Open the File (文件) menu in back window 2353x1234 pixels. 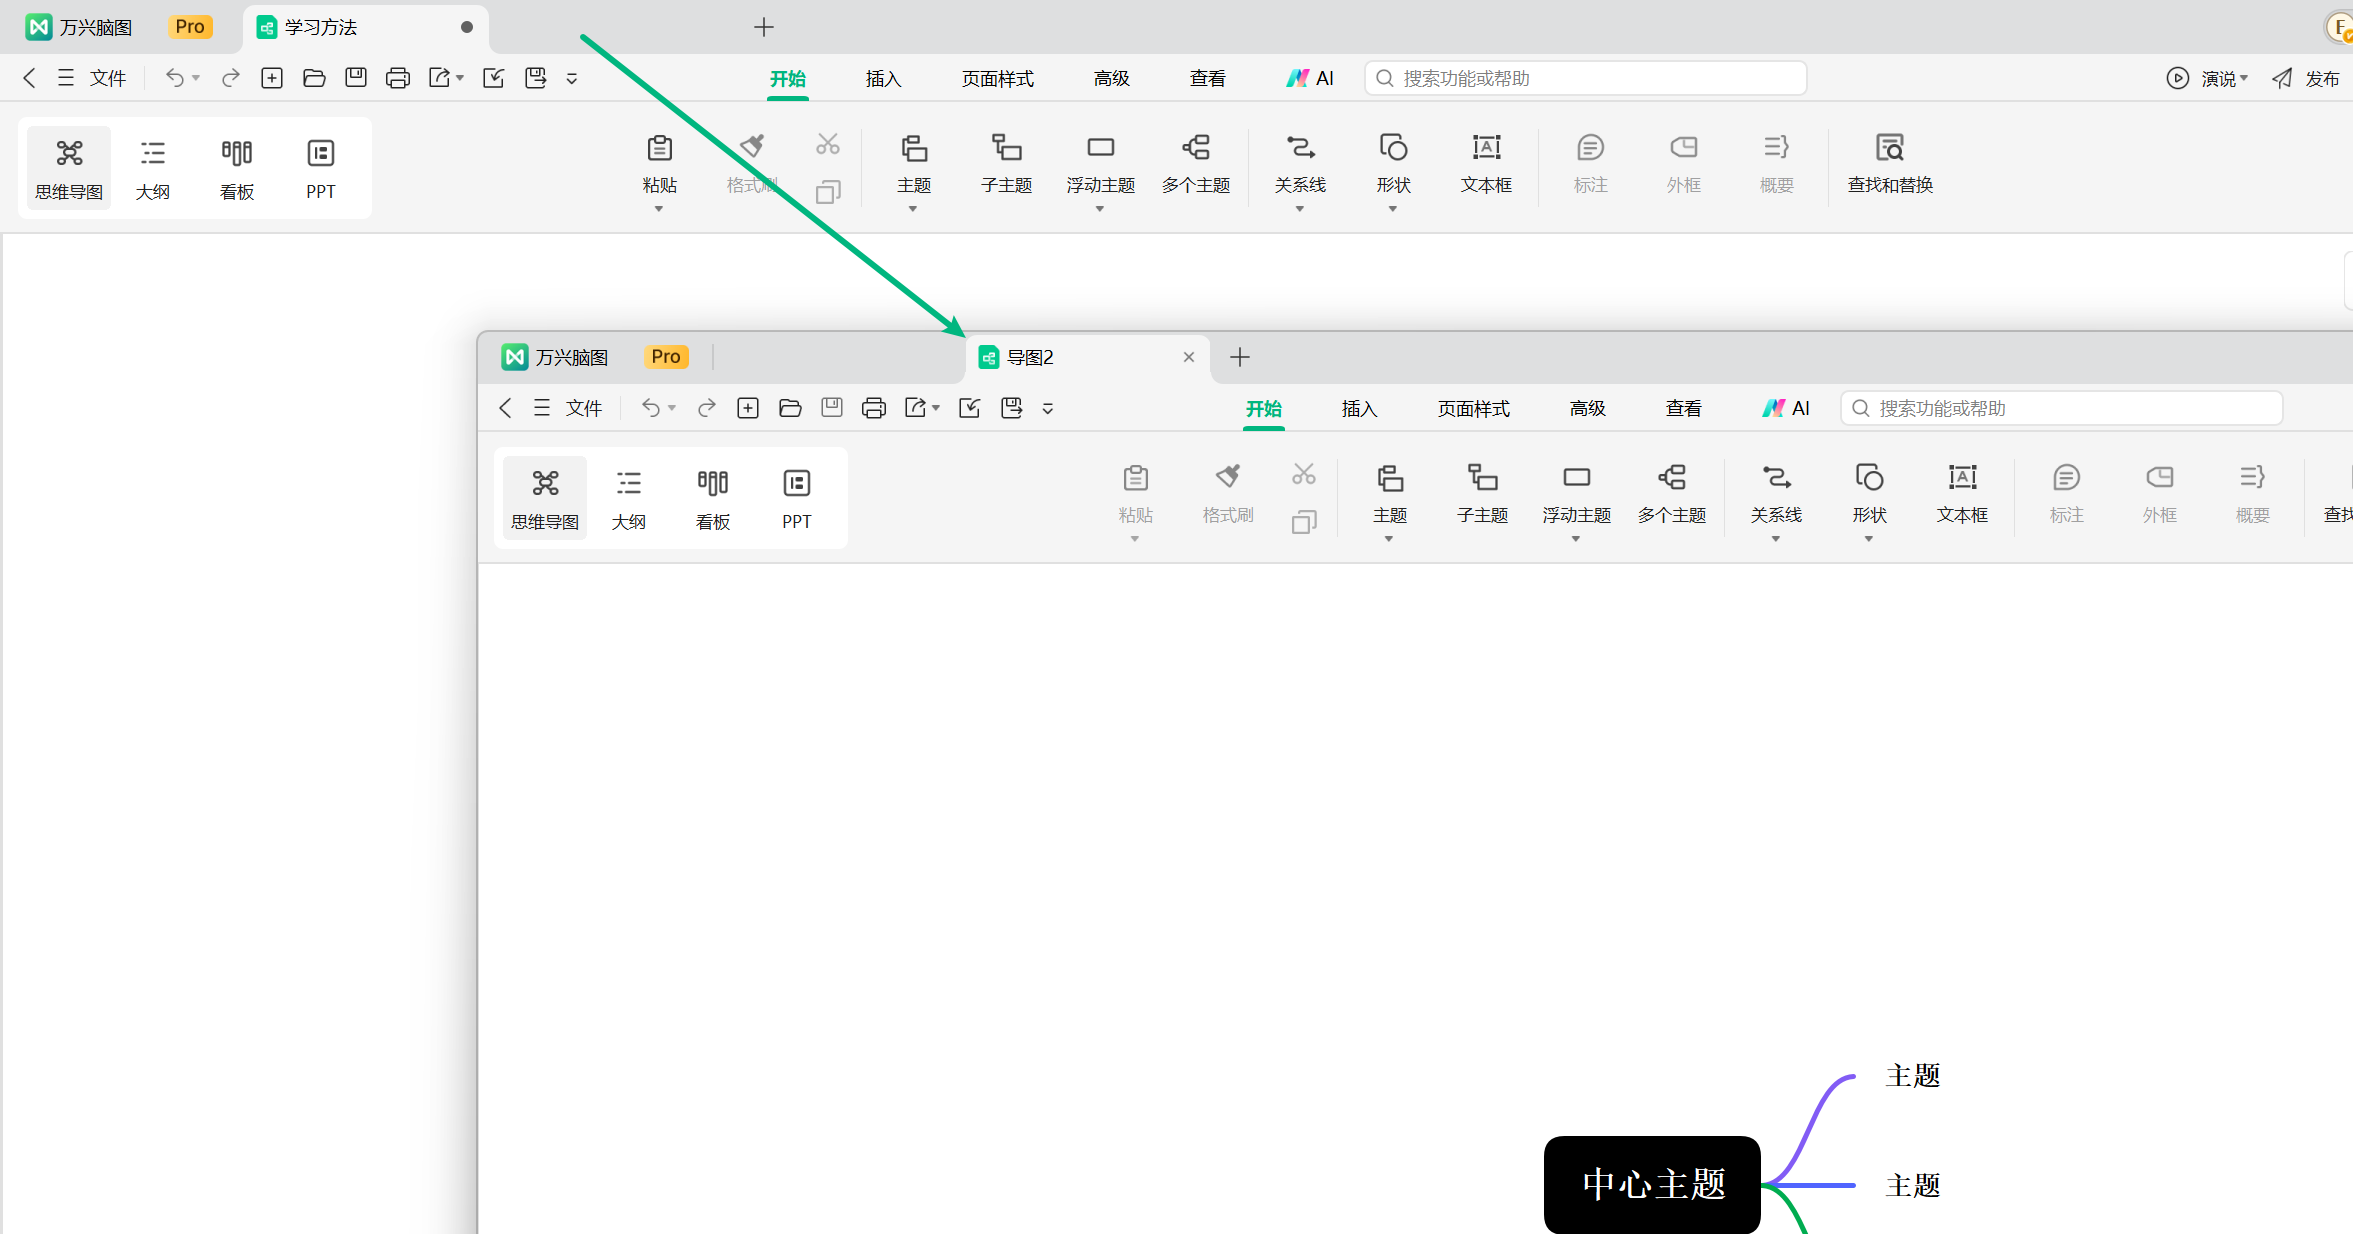pos(108,78)
